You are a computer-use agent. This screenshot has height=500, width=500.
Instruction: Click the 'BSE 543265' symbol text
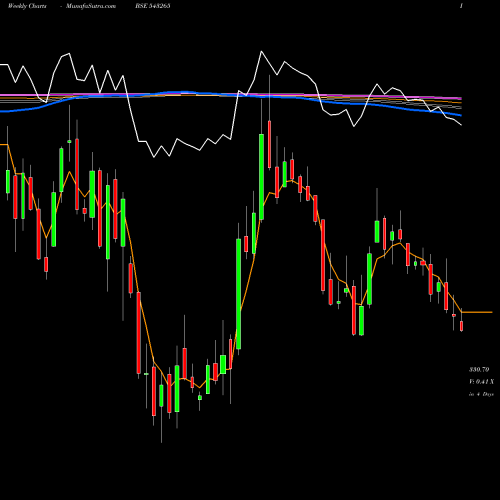153,6
